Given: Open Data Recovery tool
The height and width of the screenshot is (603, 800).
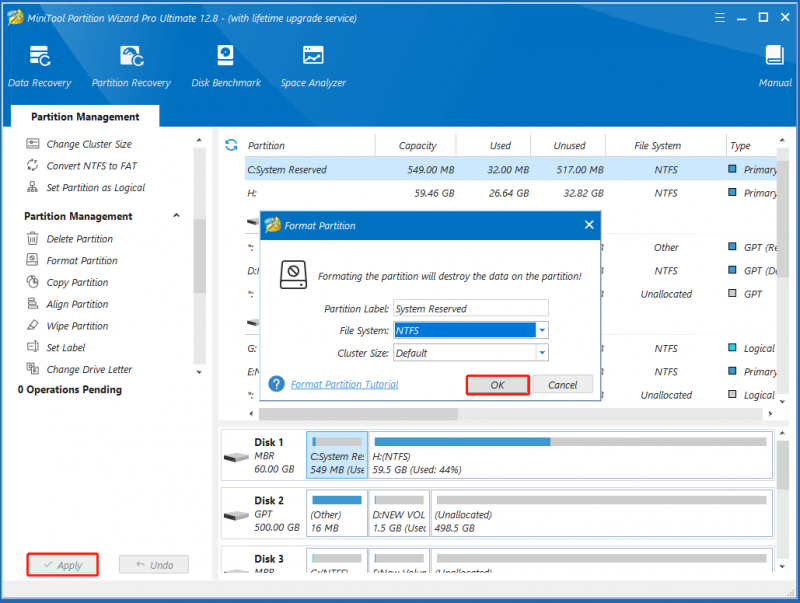Looking at the screenshot, I should pyautogui.click(x=39, y=66).
